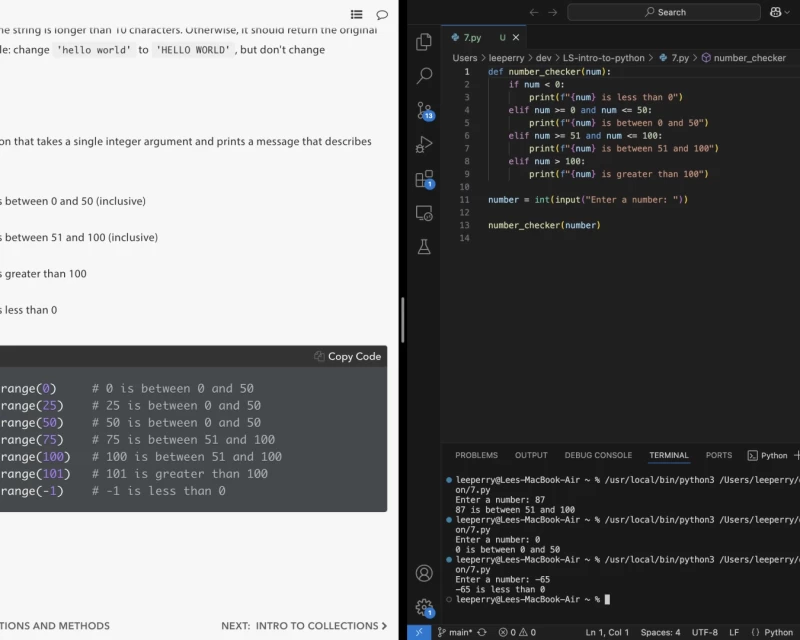This screenshot has height=640, width=800.
Task: Open the Explorer icon in activity bar
Action: (424, 42)
